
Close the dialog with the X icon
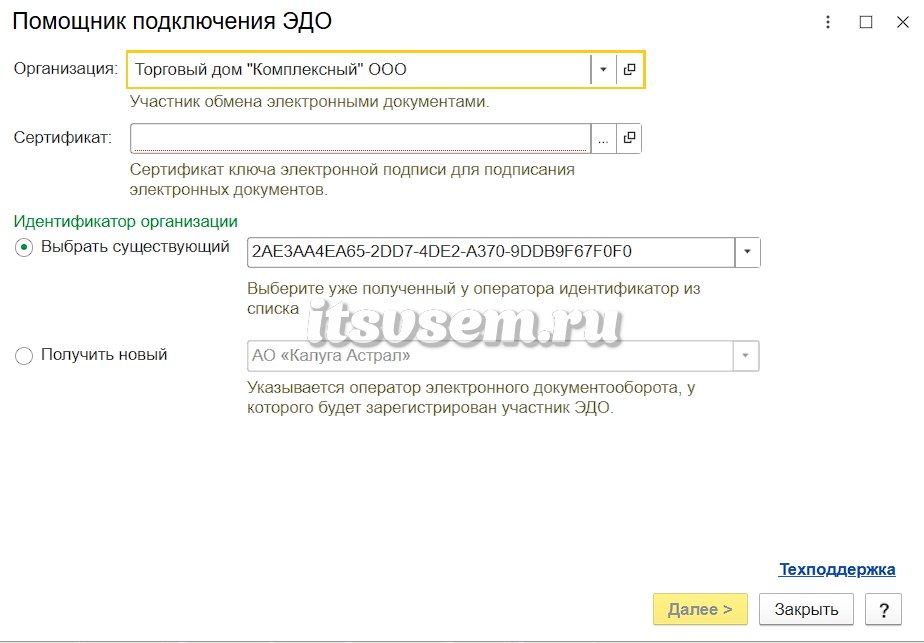(x=903, y=22)
